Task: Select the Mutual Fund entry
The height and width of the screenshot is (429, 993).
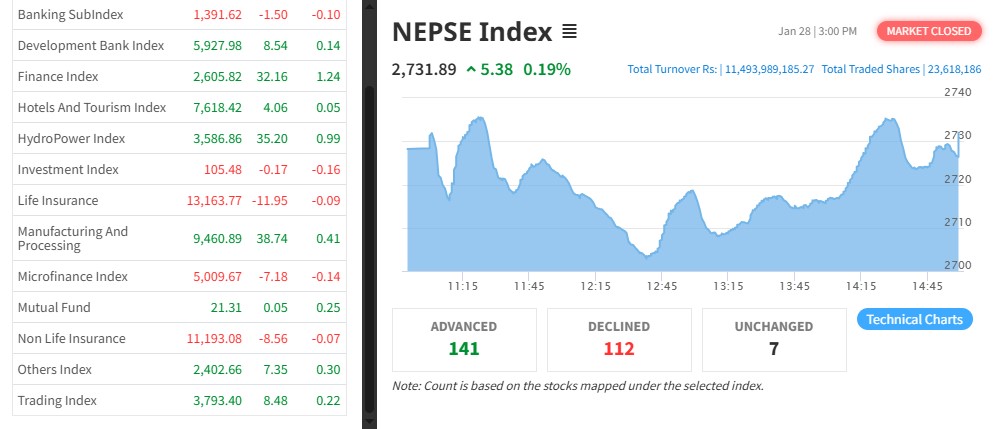Action: (54, 308)
